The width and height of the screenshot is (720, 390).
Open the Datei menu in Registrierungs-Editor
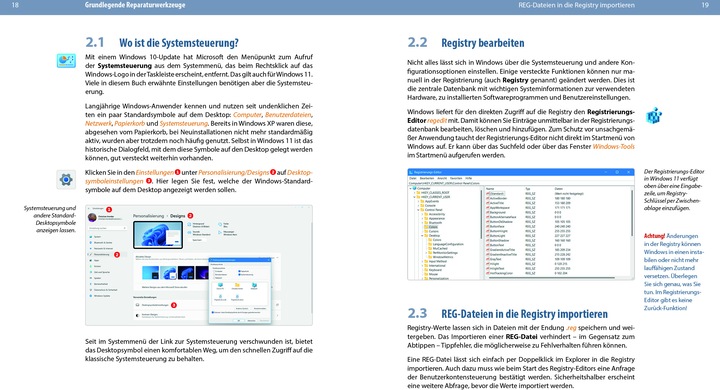[x=413, y=178]
